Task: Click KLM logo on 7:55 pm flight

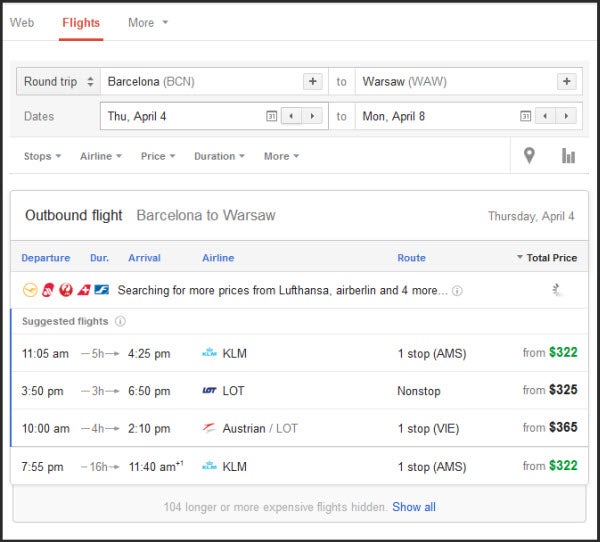Action: (x=209, y=466)
